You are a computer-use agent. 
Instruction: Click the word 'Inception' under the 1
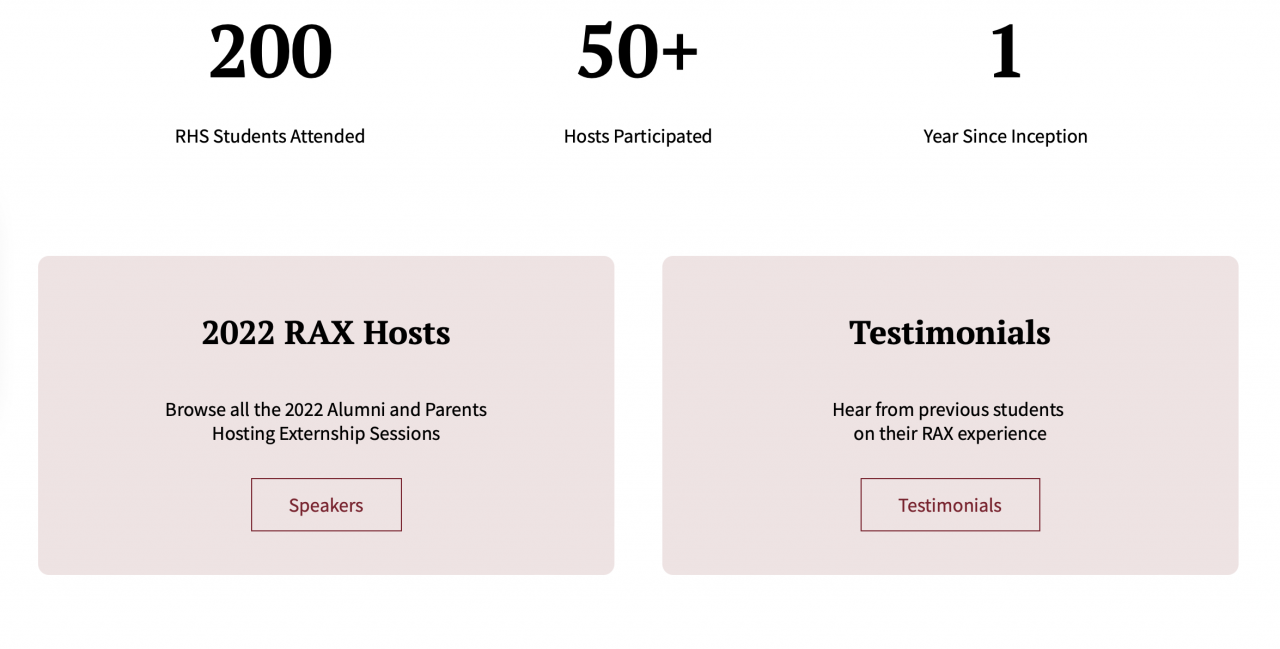coord(1049,136)
